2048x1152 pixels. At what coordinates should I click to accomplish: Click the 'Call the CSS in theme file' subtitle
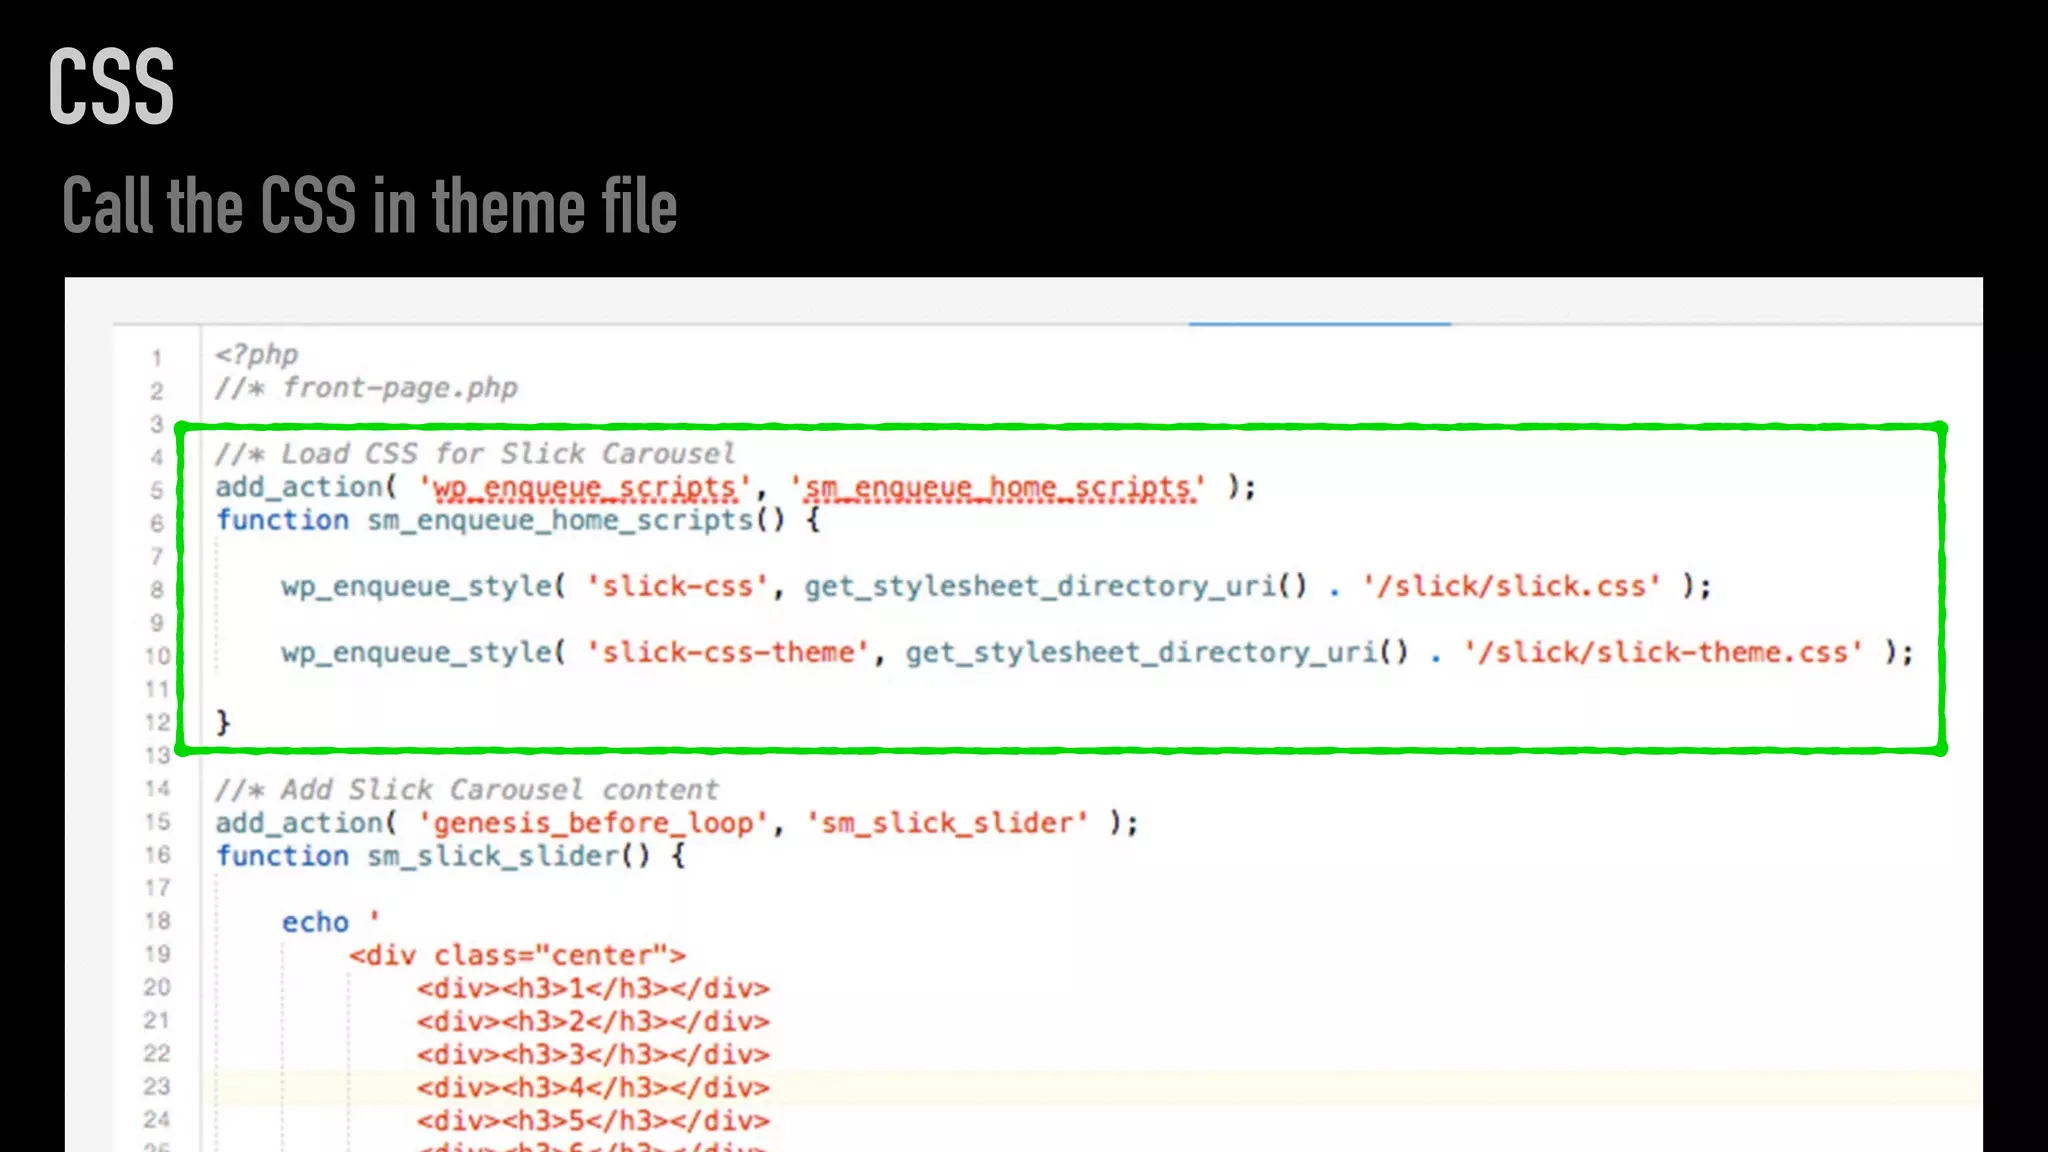click(x=369, y=206)
